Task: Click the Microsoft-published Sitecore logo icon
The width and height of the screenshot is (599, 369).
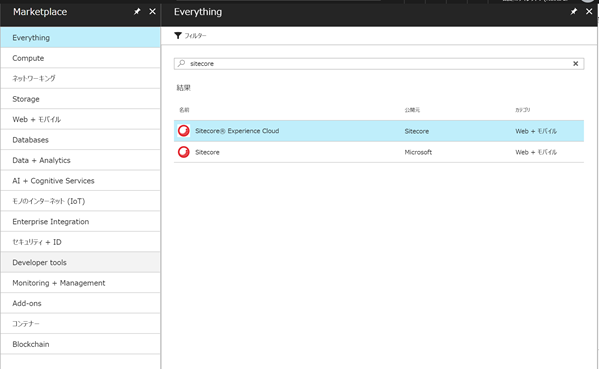Action: pyautogui.click(x=184, y=152)
